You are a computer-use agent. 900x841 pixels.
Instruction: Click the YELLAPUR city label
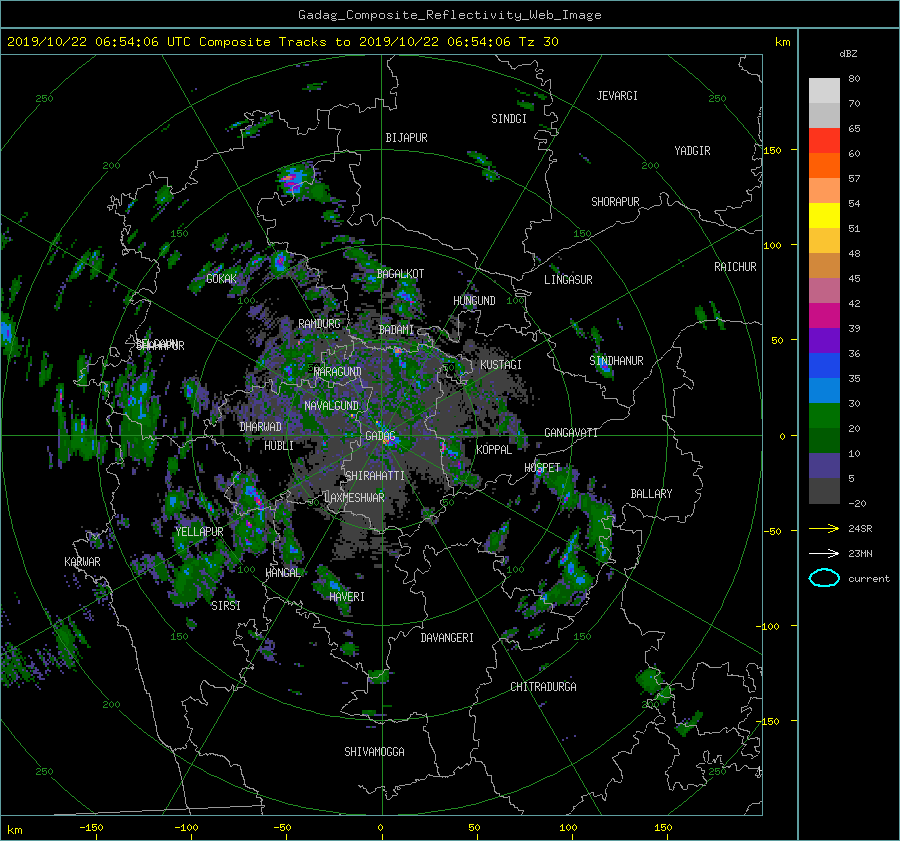click(x=199, y=532)
